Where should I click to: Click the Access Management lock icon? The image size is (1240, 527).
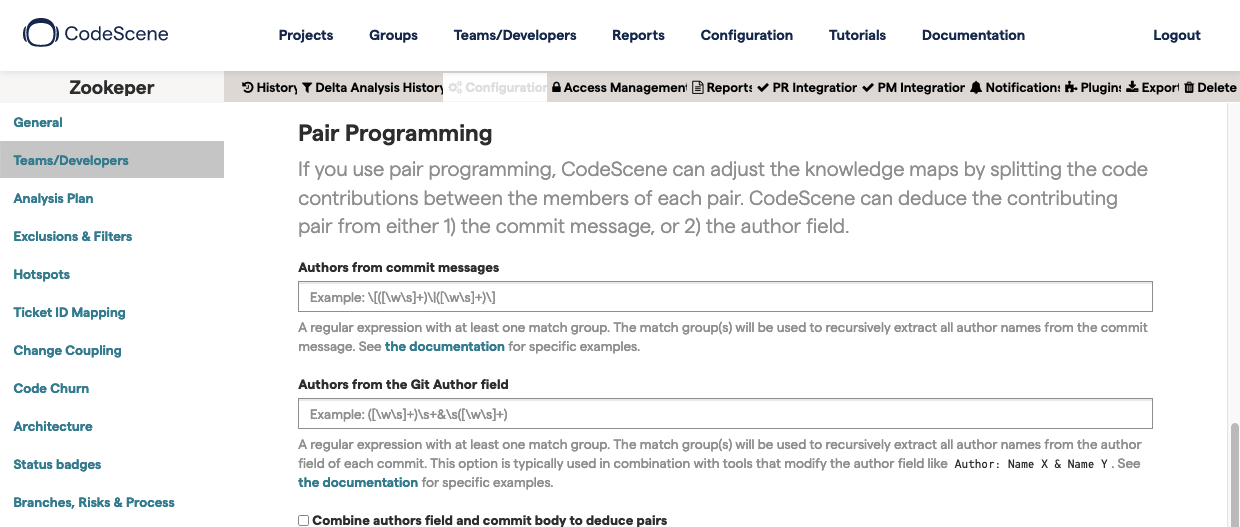point(556,88)
